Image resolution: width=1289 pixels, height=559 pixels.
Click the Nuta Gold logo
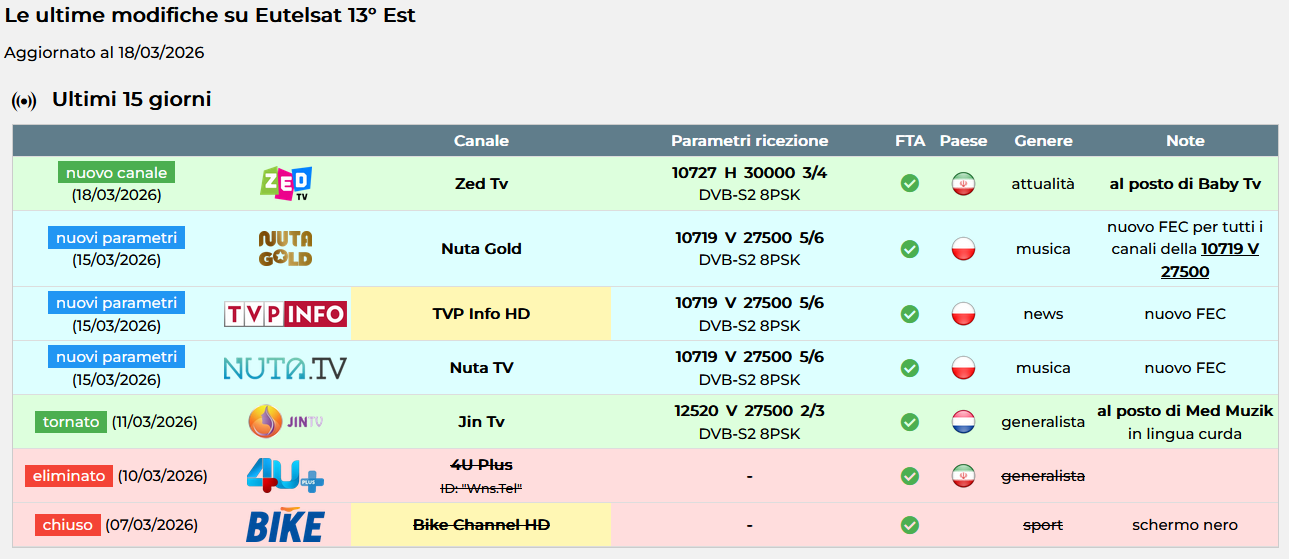click(x=285, y=248)
